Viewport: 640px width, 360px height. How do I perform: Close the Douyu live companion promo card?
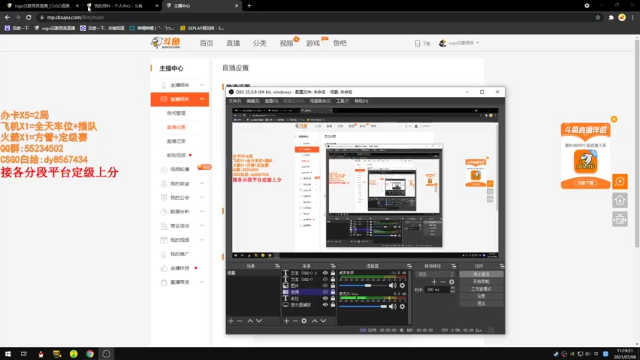point(614,119)
